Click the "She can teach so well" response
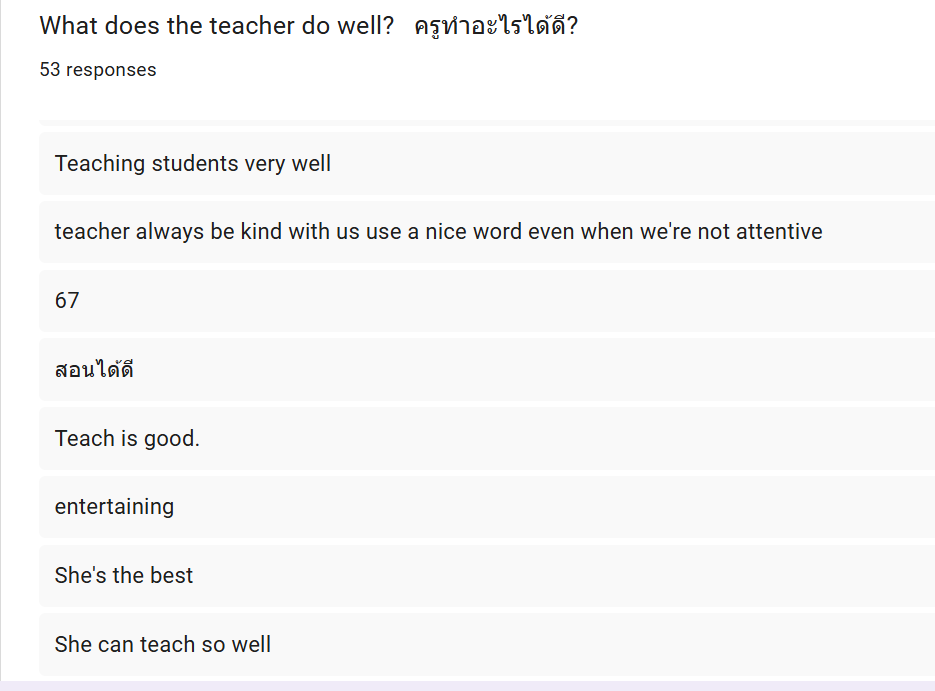The height and width of the screenshot is (691, 935). pyautogui.click(x=163, y=645)
